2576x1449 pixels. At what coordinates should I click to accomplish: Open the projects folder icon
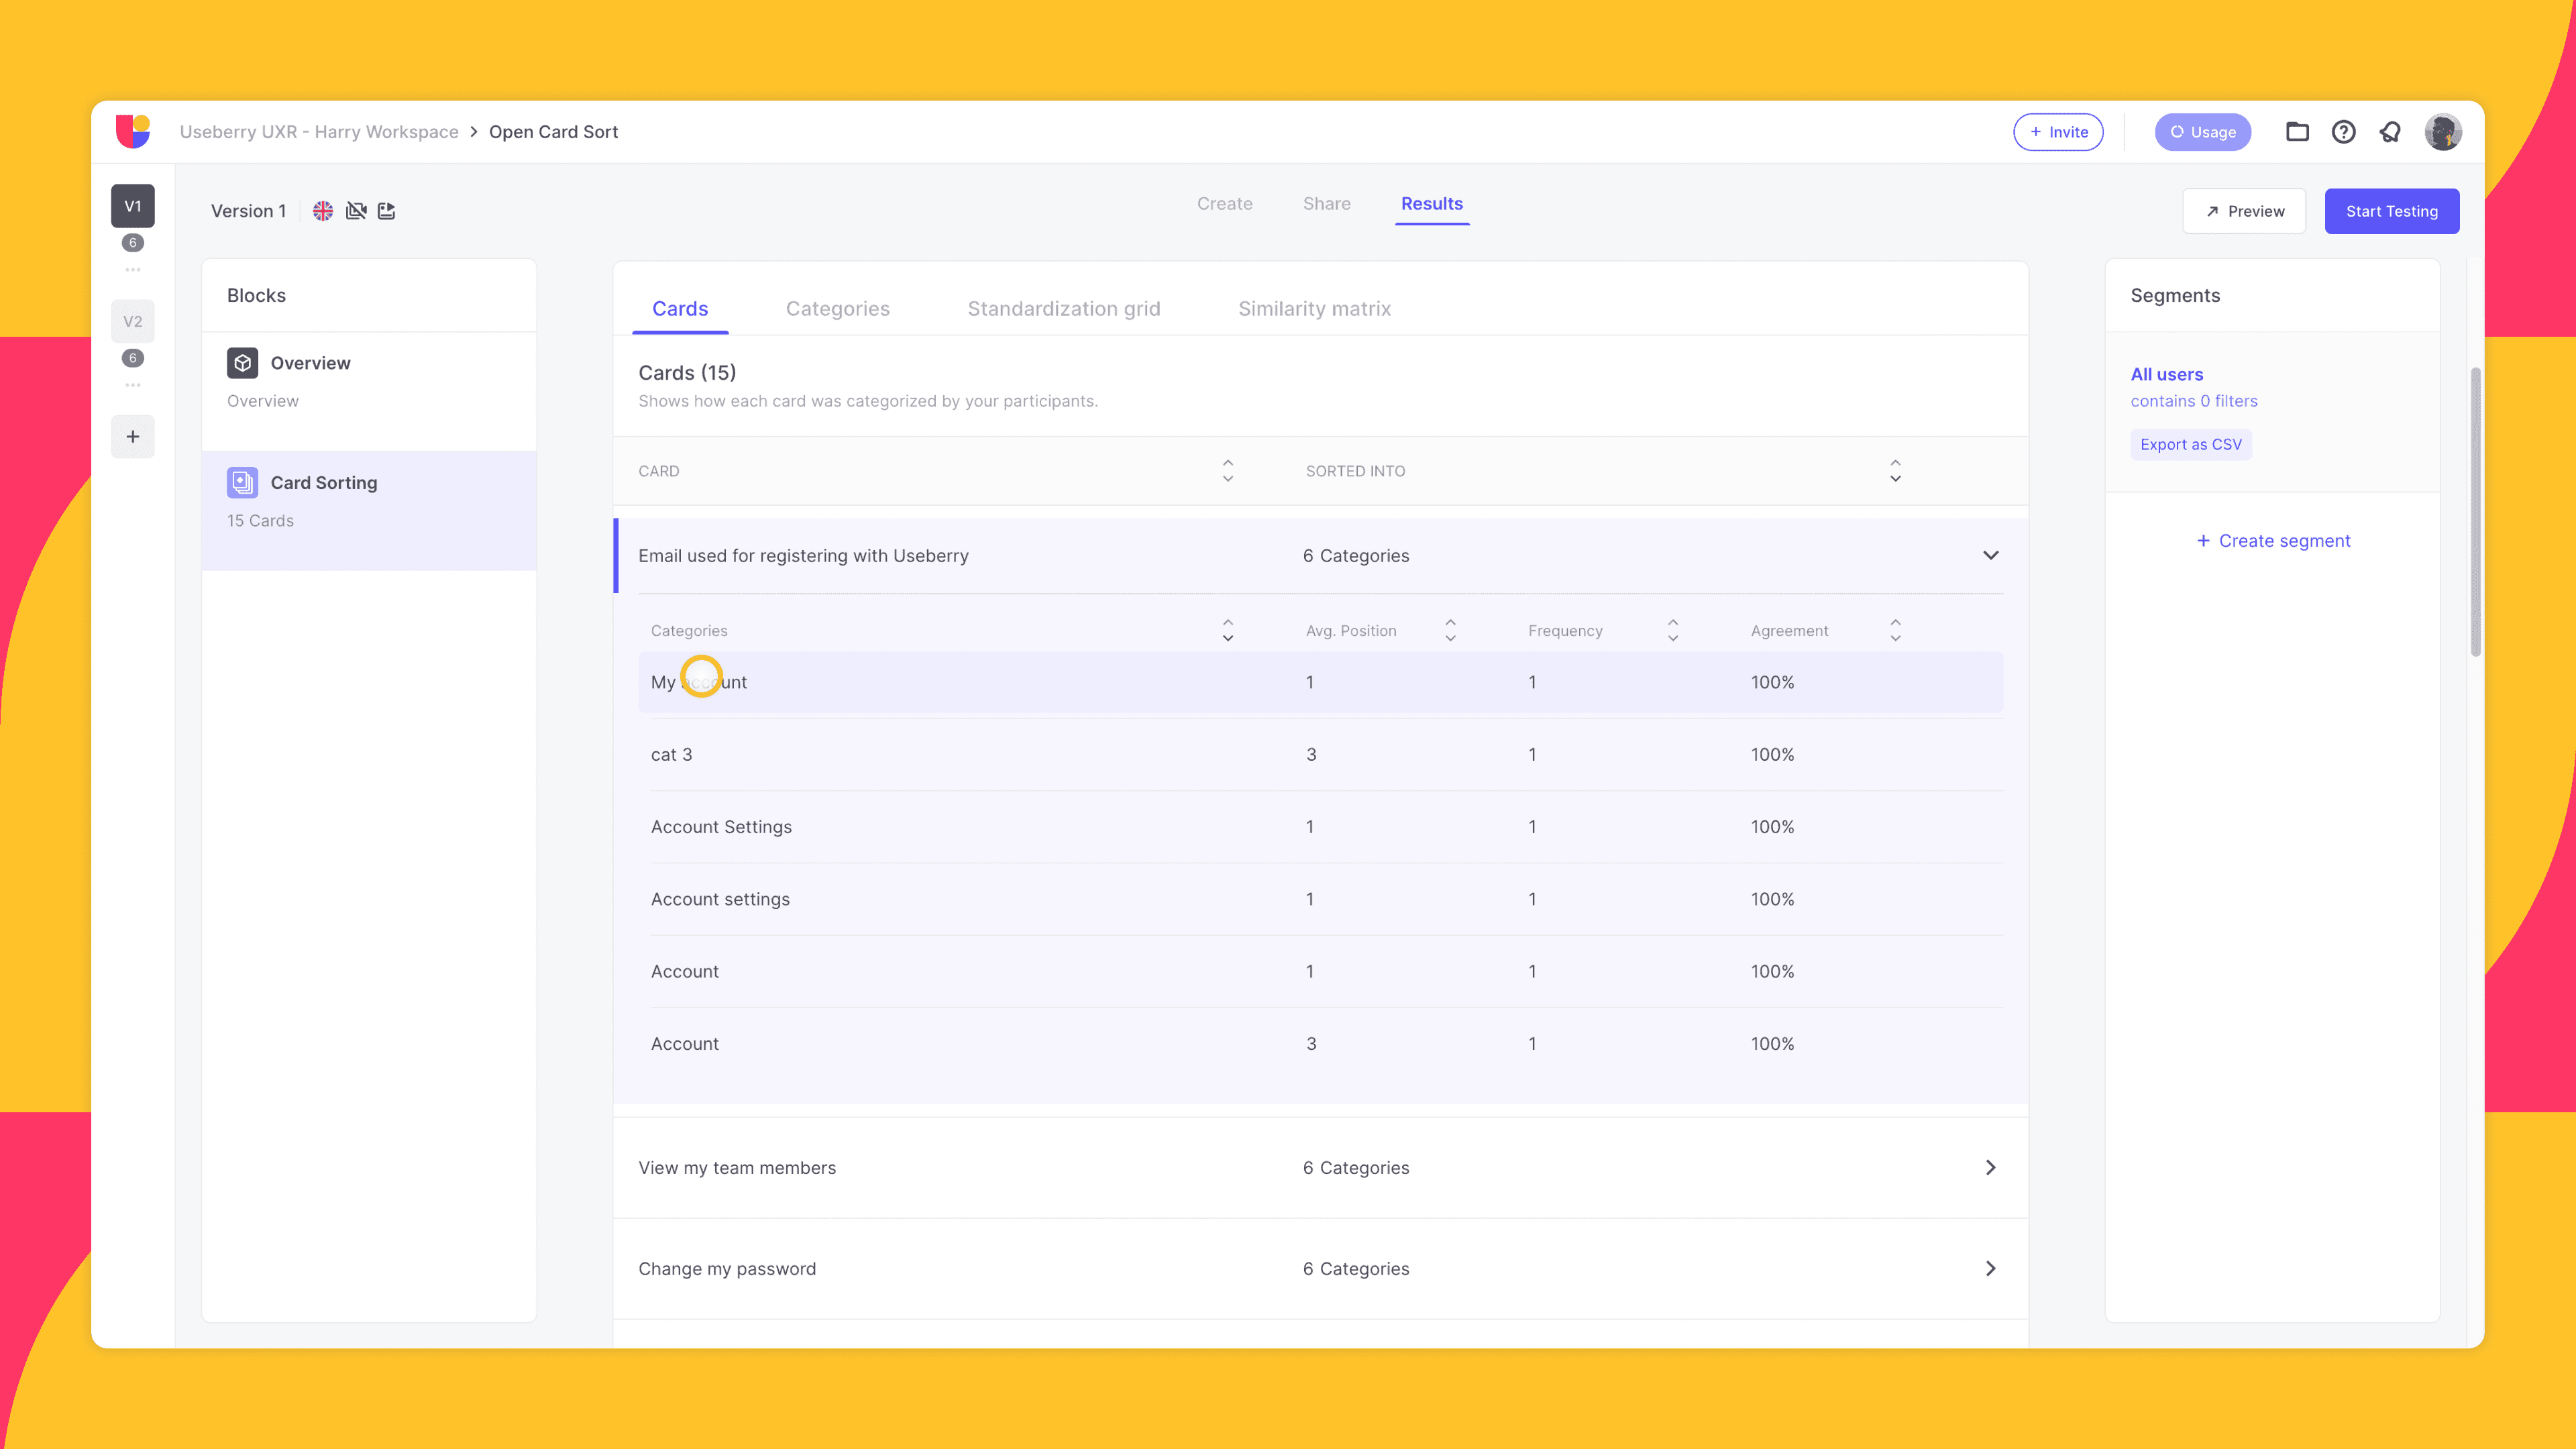(2297, 131)
